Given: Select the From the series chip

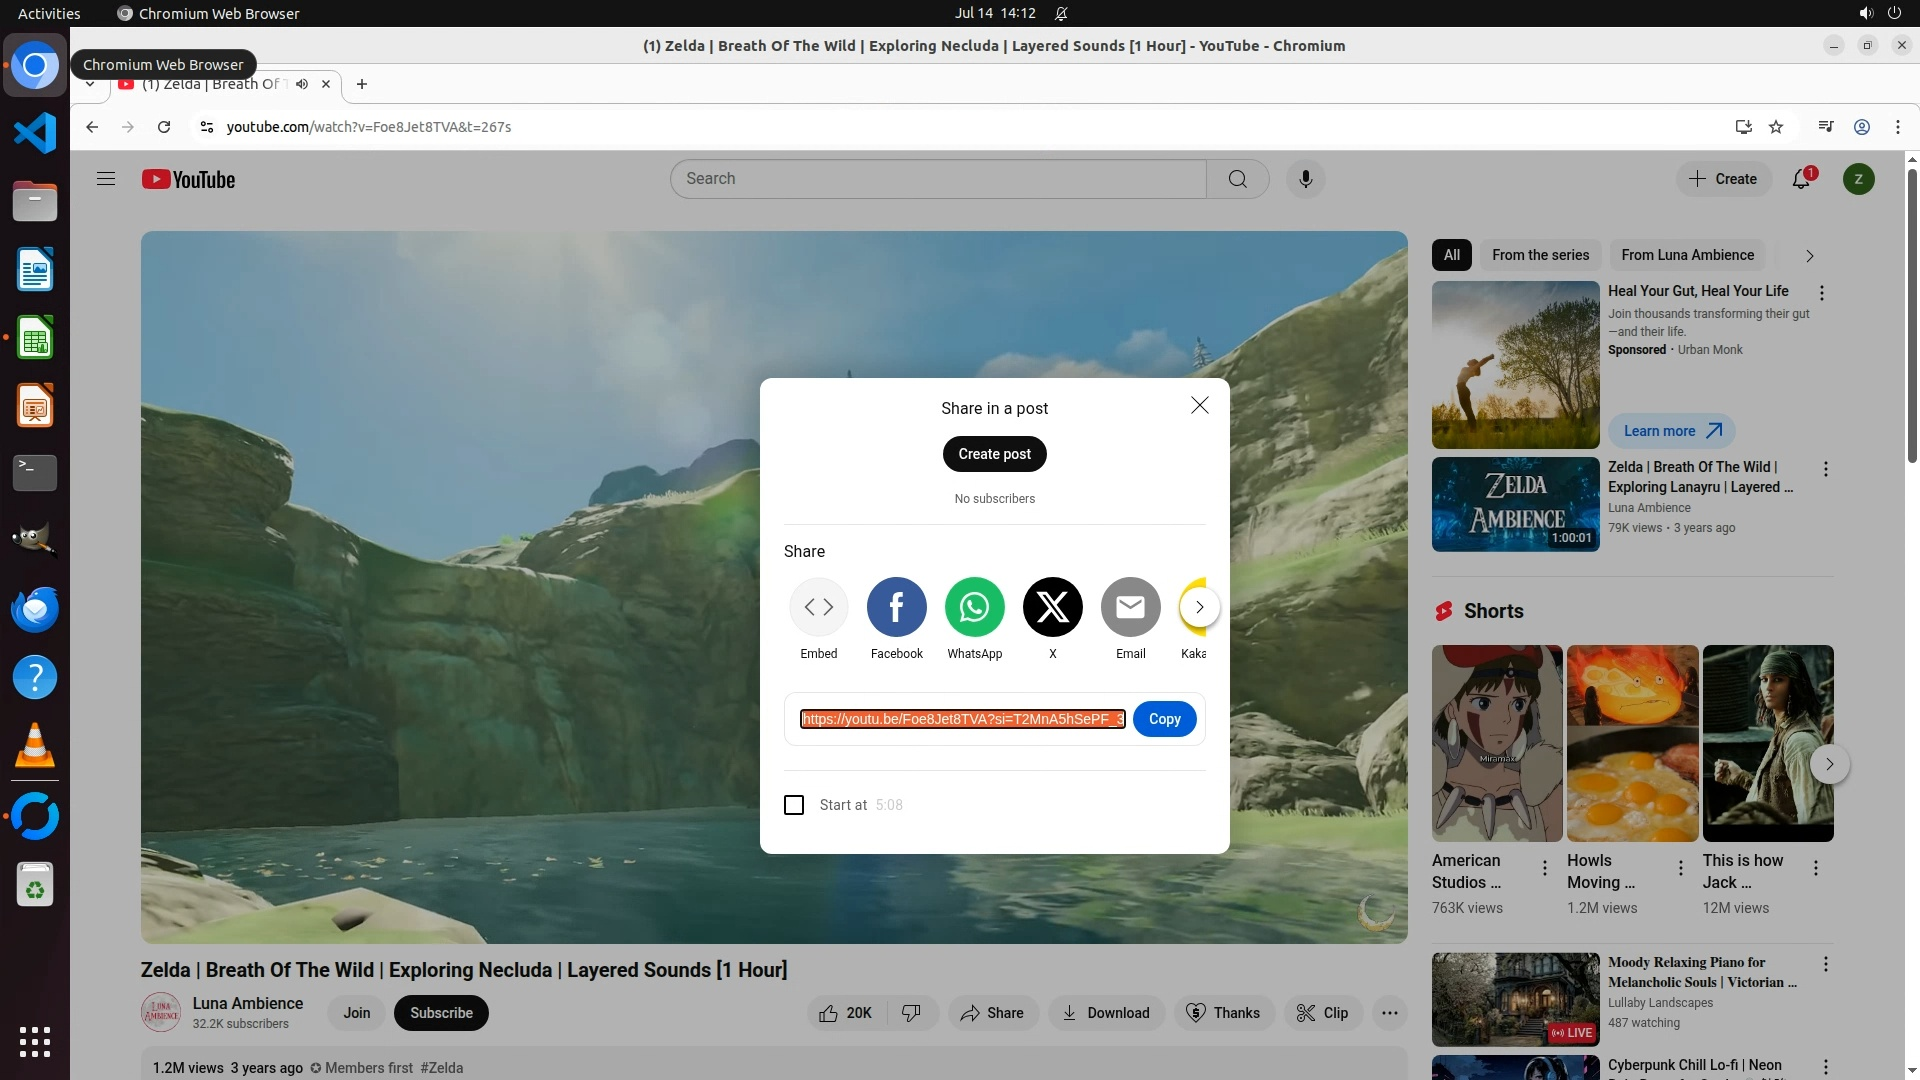Looking at the screenshot, I should point(1540,255).
